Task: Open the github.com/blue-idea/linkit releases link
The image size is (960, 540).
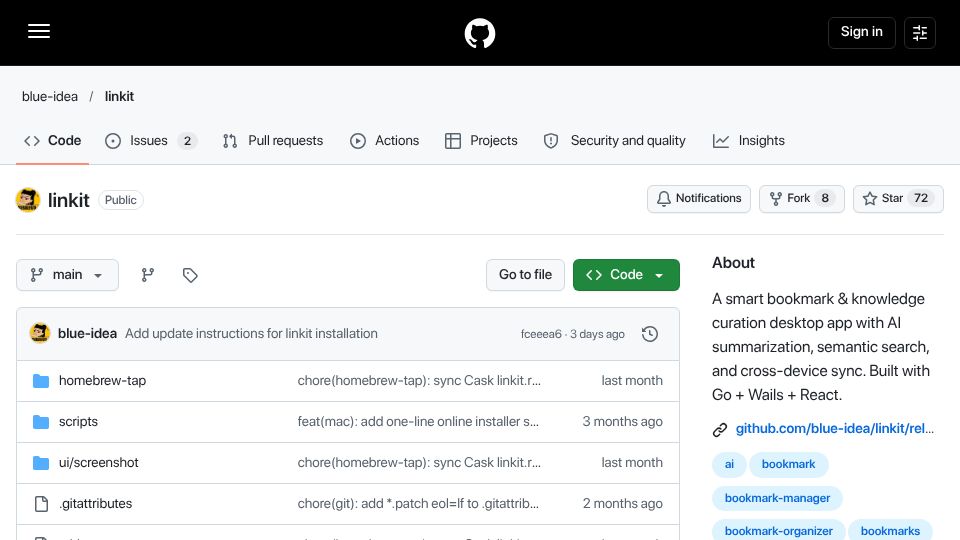Action: click(x=834, y=429)
